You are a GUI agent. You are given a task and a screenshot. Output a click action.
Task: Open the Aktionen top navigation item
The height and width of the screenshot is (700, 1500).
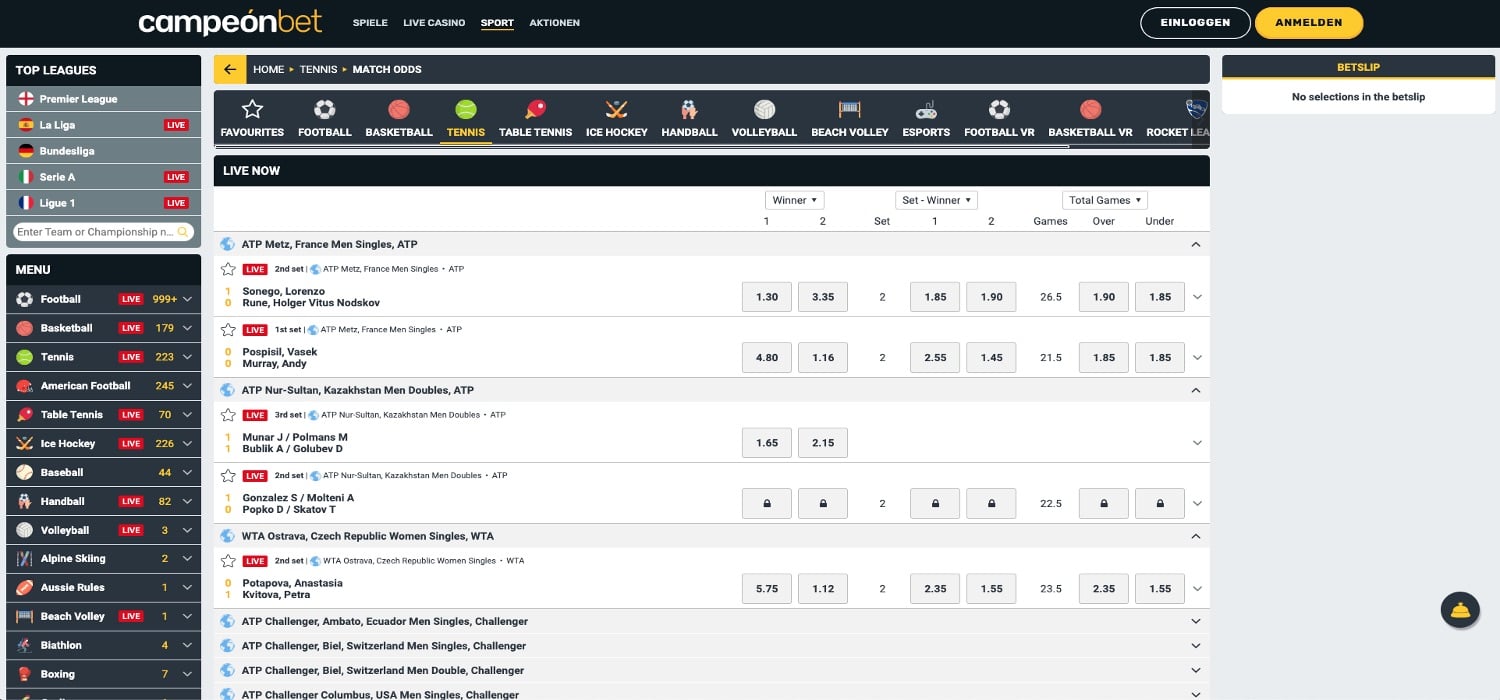[x=554, y=22]
